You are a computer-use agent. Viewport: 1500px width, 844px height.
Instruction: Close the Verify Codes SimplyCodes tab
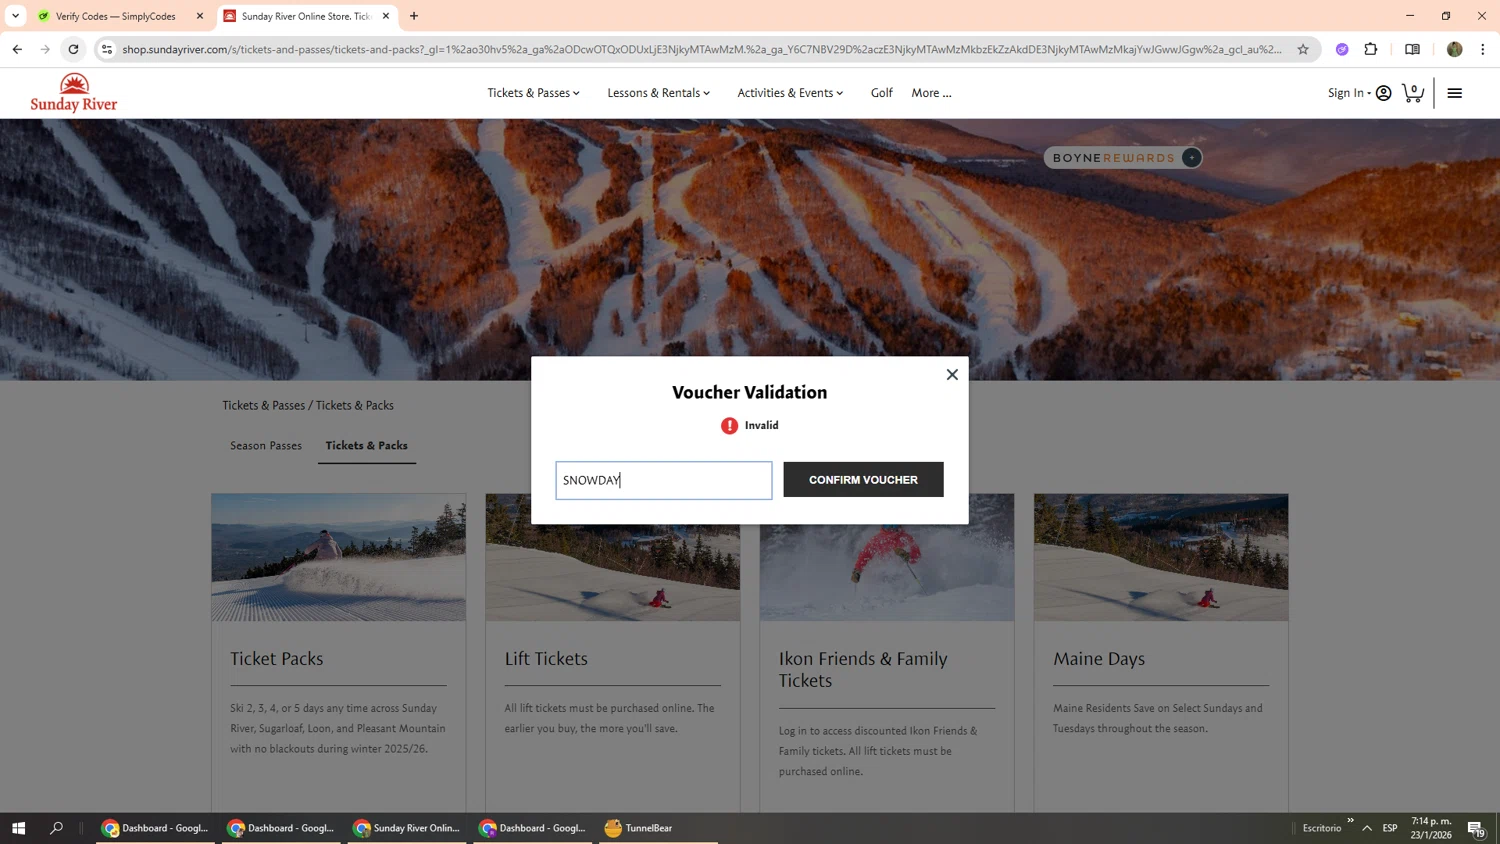click(200, 16)
